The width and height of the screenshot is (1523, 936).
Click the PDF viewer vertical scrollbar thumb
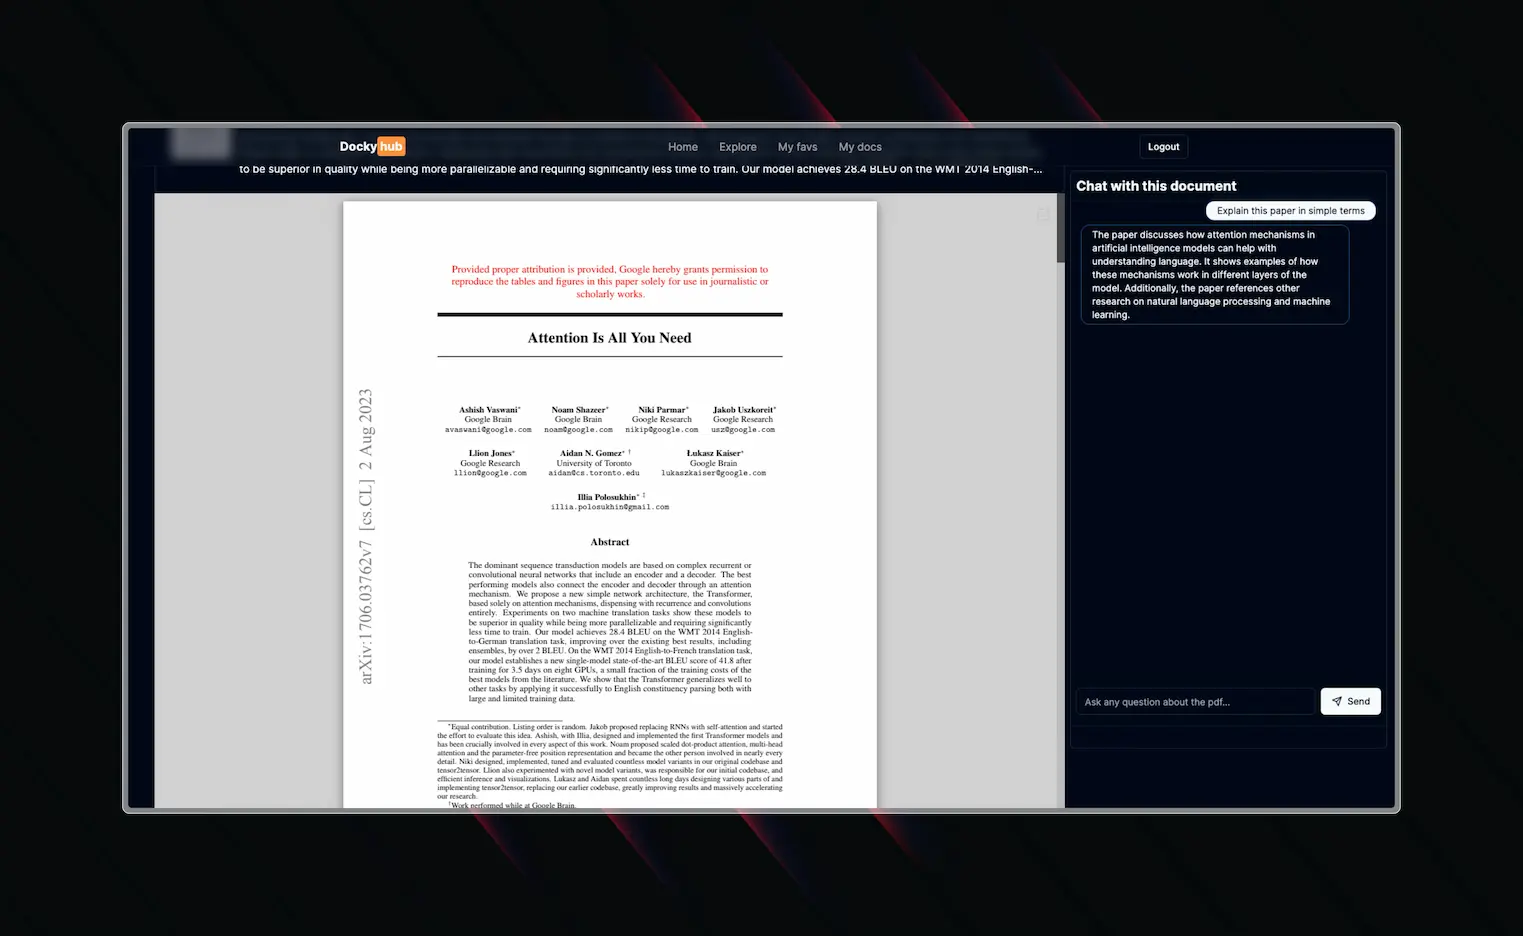tap(1061, 228)
